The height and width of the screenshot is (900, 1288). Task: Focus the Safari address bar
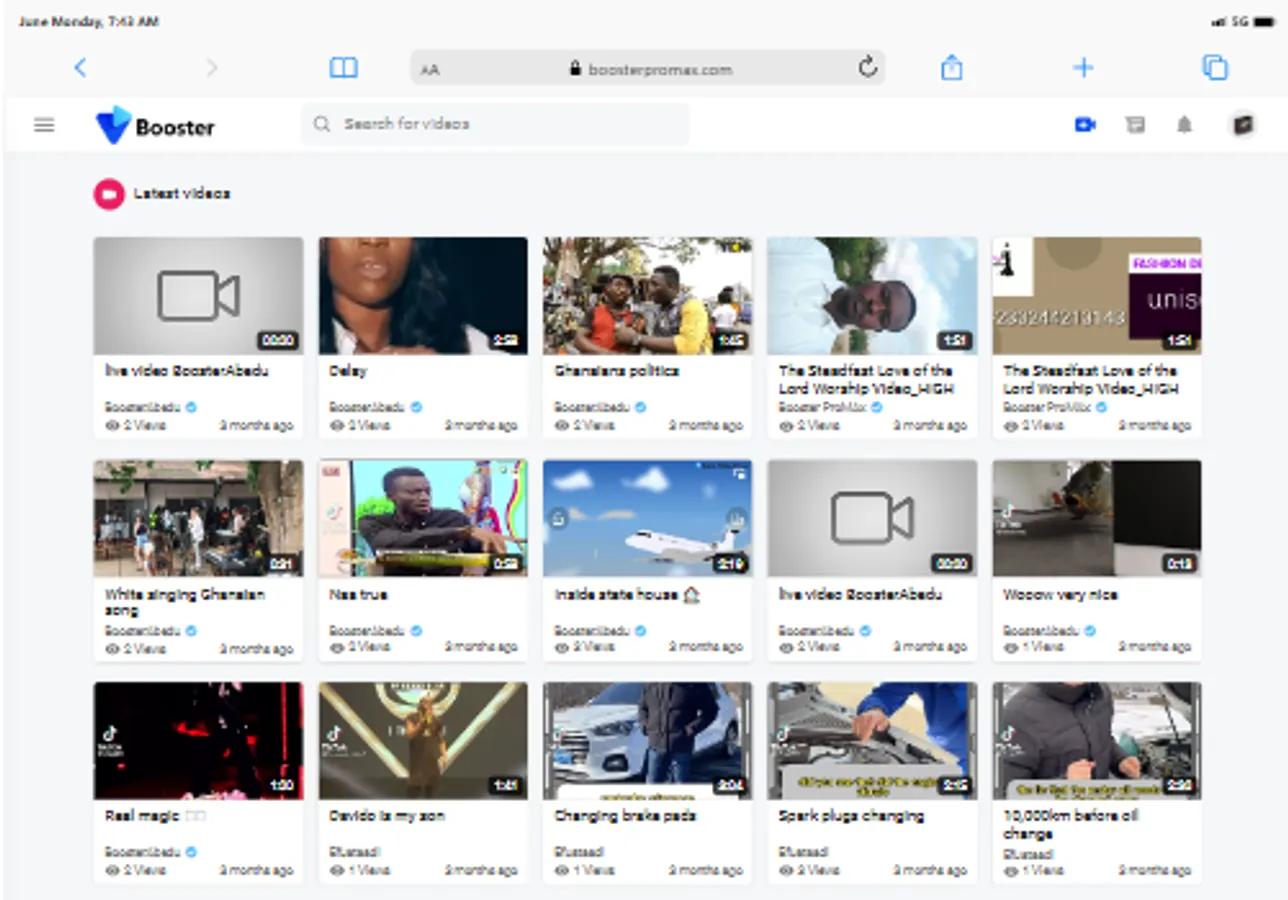(647, 68)
